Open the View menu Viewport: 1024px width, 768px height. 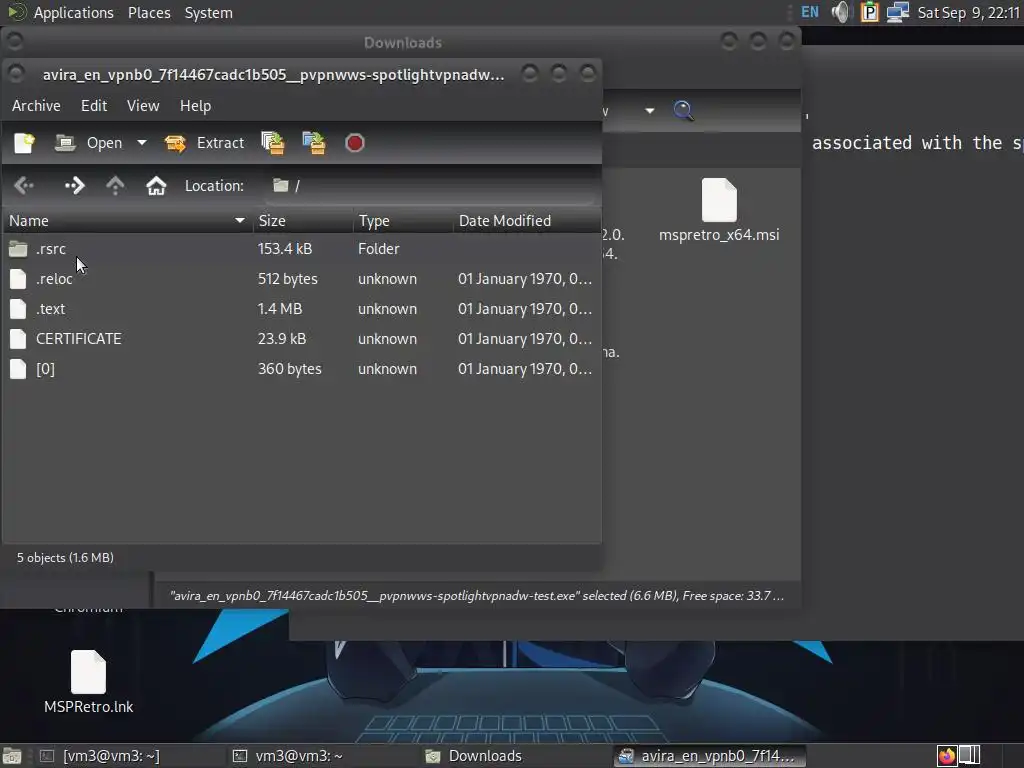coord(143,106)
